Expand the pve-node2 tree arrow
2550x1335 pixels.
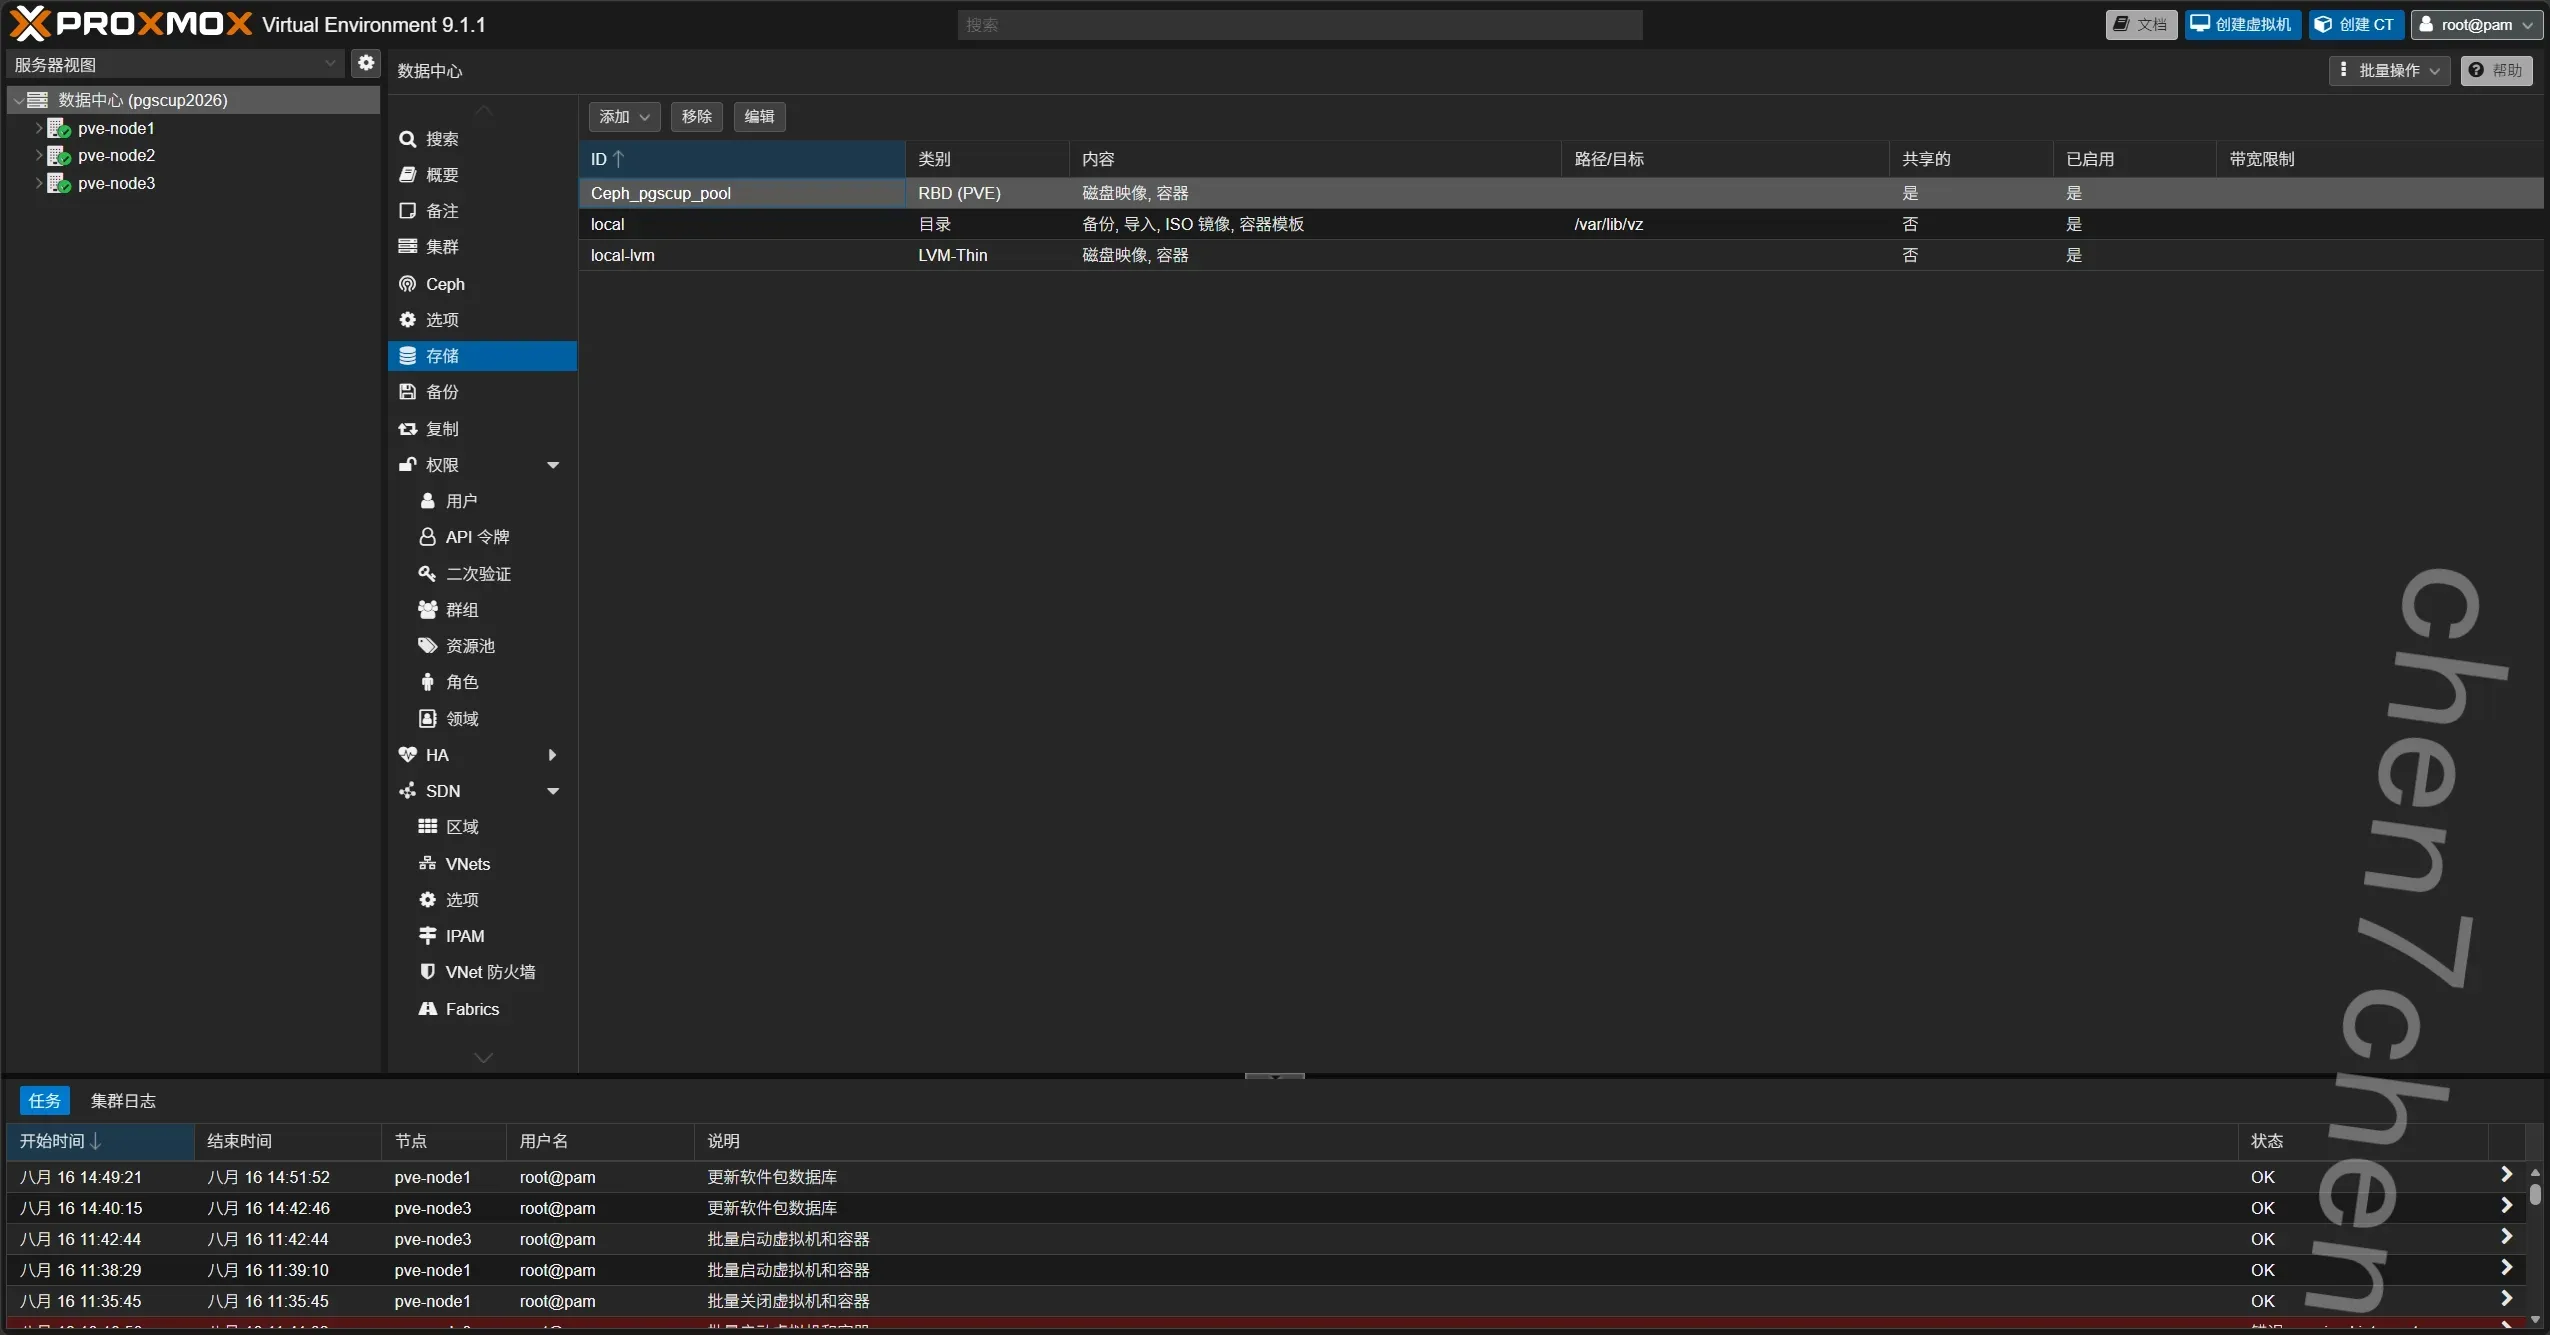point(39,155)
